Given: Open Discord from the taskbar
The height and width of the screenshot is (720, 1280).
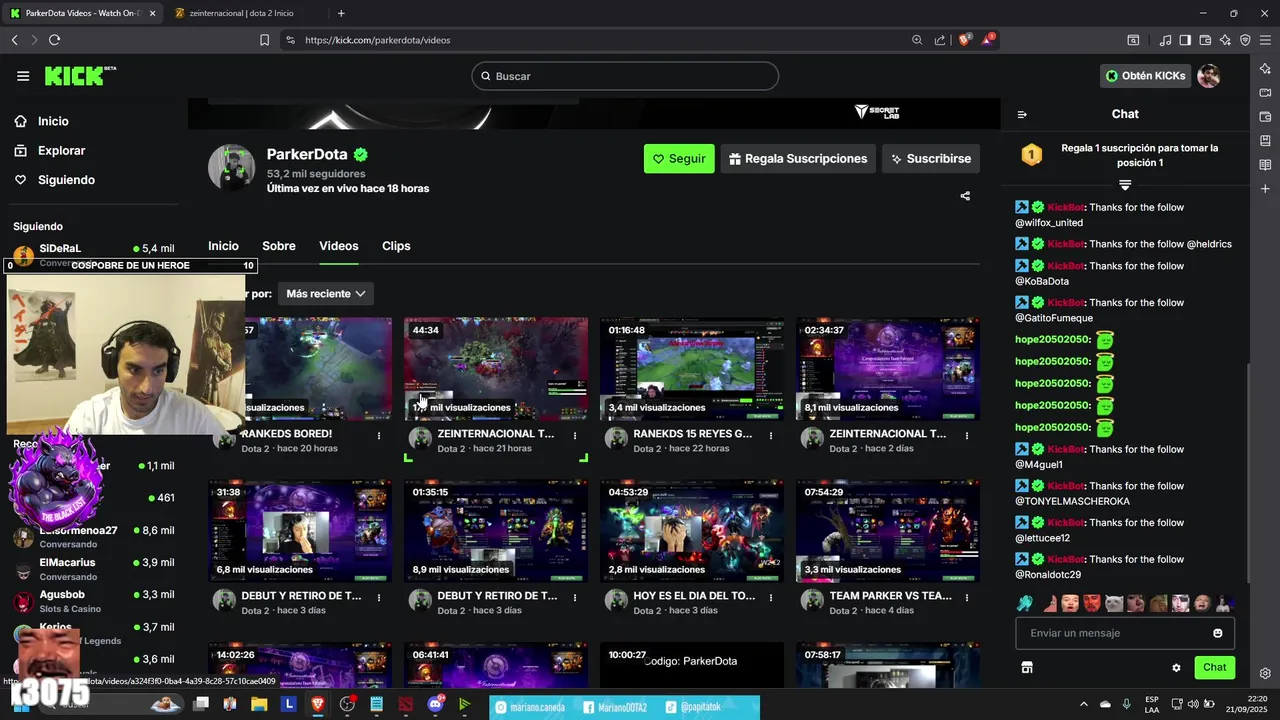Looking at the screenshot, I should pyautogui.click(x=435, y=704).
